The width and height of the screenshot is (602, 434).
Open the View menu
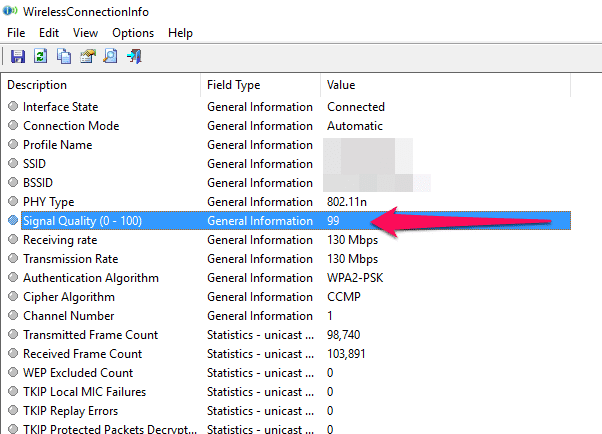(85, 33)
